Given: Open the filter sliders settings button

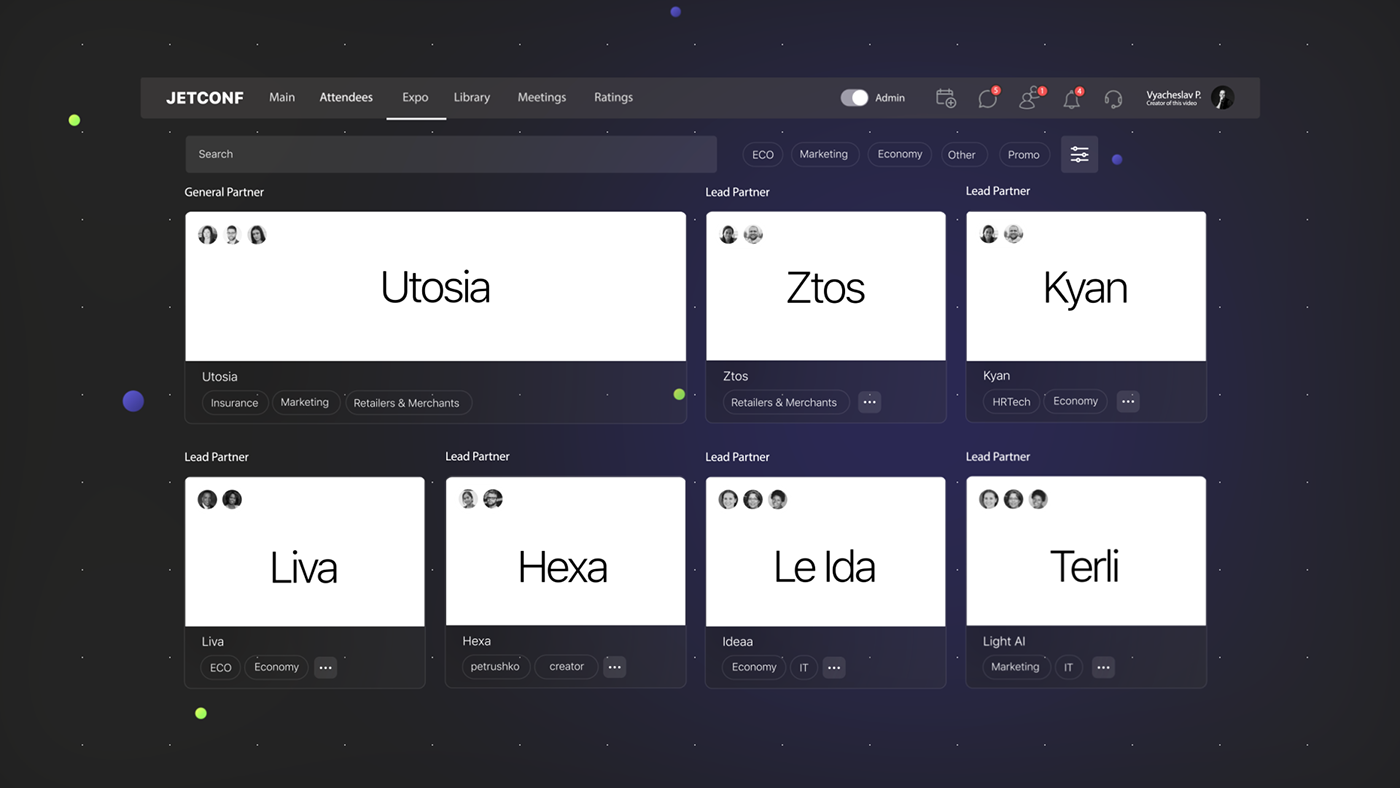Looking at the screenshot, I should point(1079,154).
